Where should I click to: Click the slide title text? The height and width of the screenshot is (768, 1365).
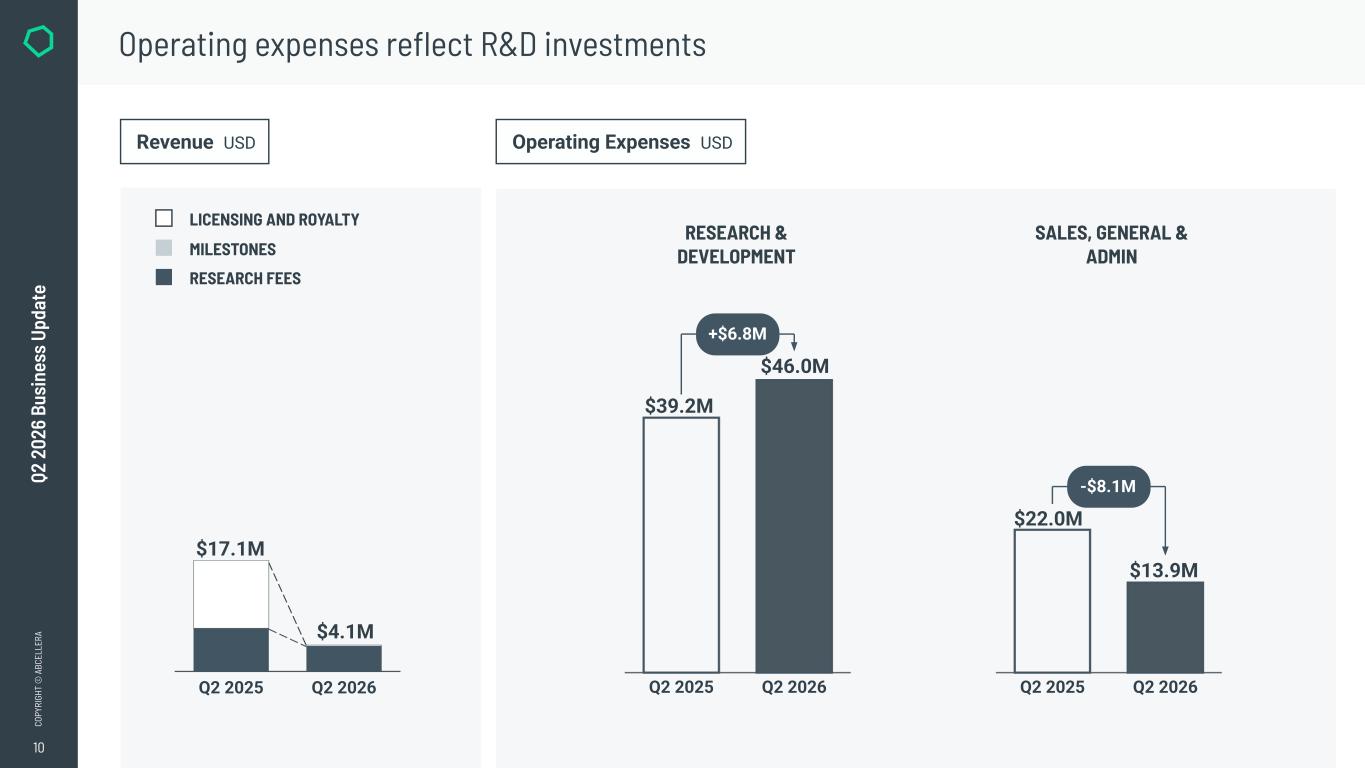pyautogui.click(x=412, y=44)
